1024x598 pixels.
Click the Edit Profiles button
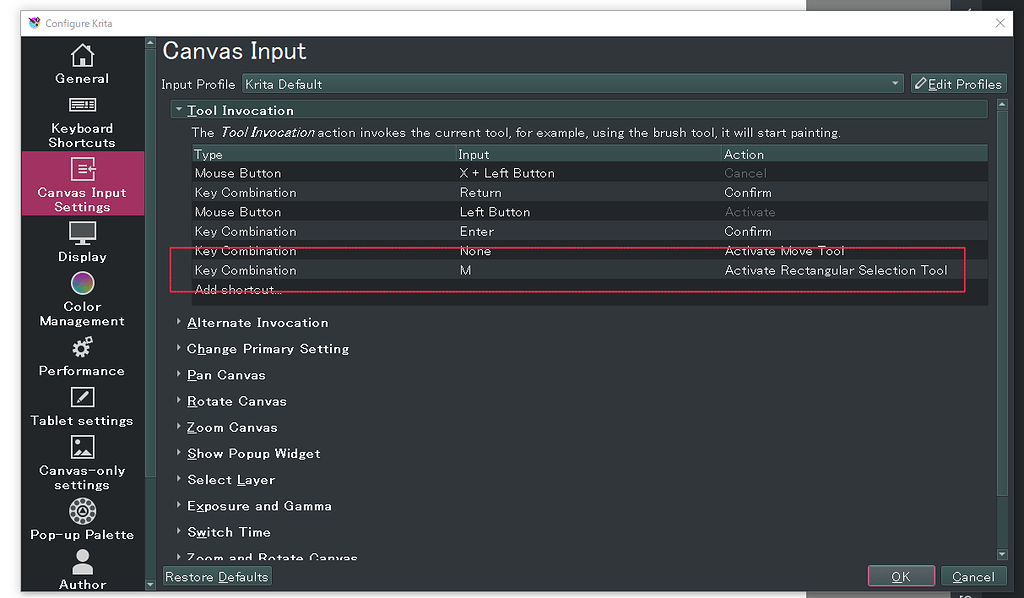958,84
